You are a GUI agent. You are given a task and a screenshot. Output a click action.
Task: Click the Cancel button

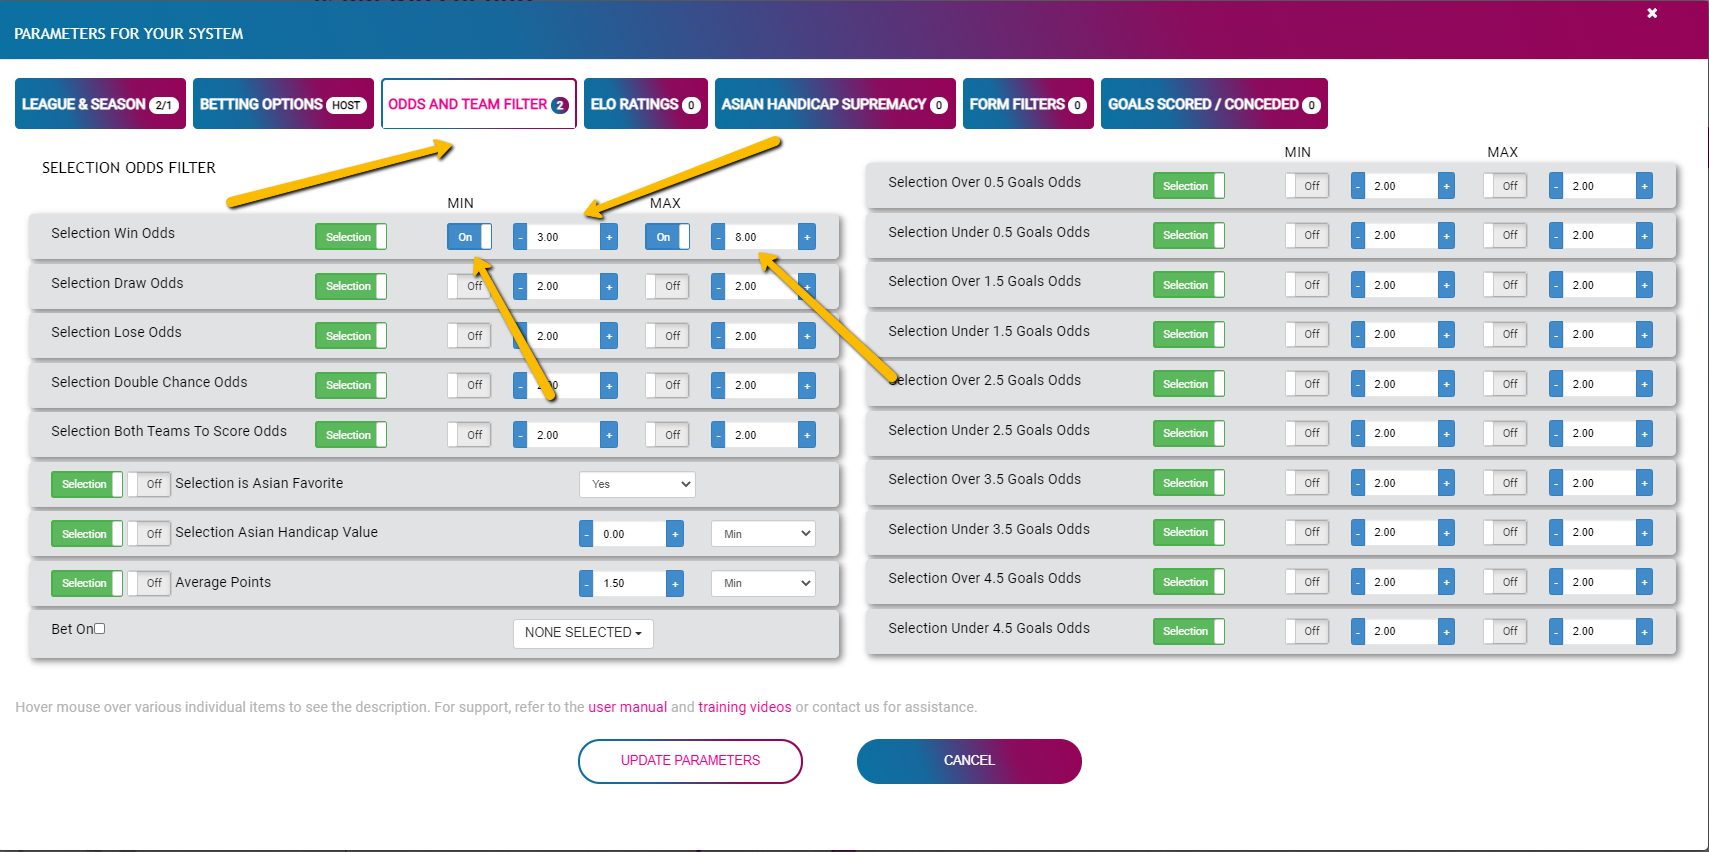[969, 761]
